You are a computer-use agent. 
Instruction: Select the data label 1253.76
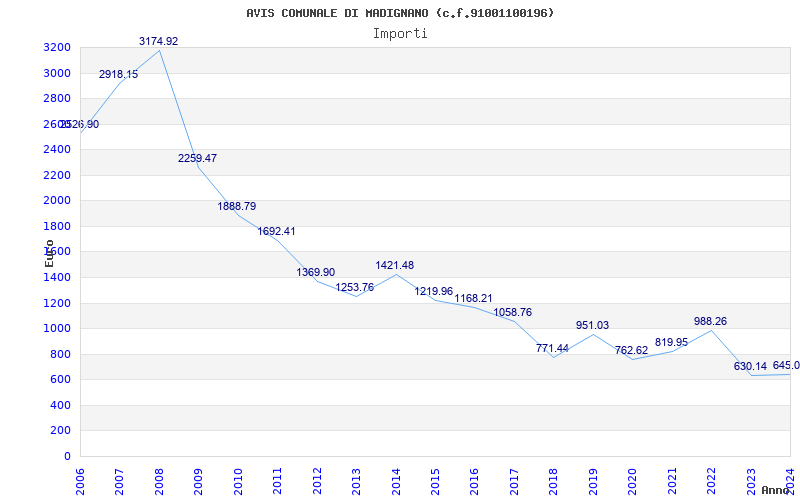355,287
